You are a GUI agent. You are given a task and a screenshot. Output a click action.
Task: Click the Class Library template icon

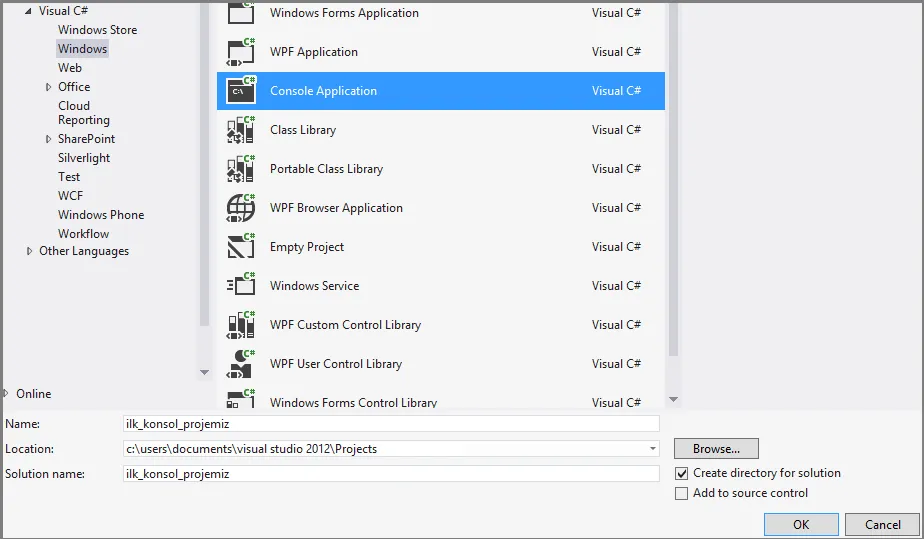pyautogui.click(x=241, y=130)
